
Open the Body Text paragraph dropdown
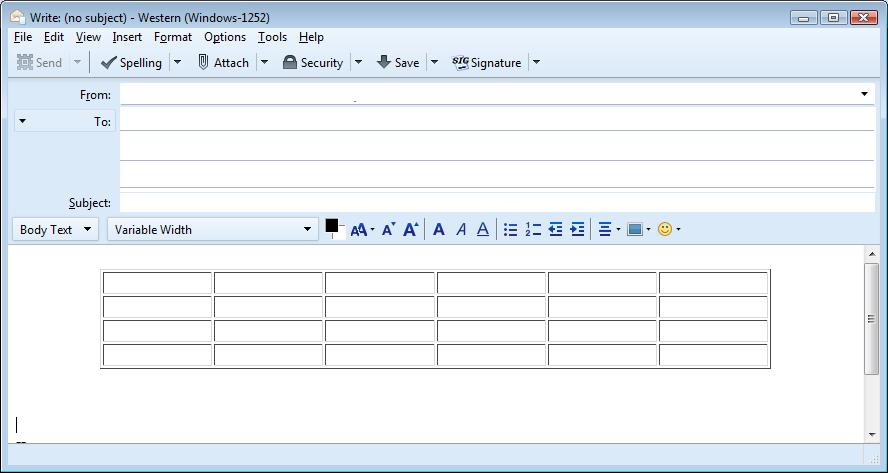(55, 229)
